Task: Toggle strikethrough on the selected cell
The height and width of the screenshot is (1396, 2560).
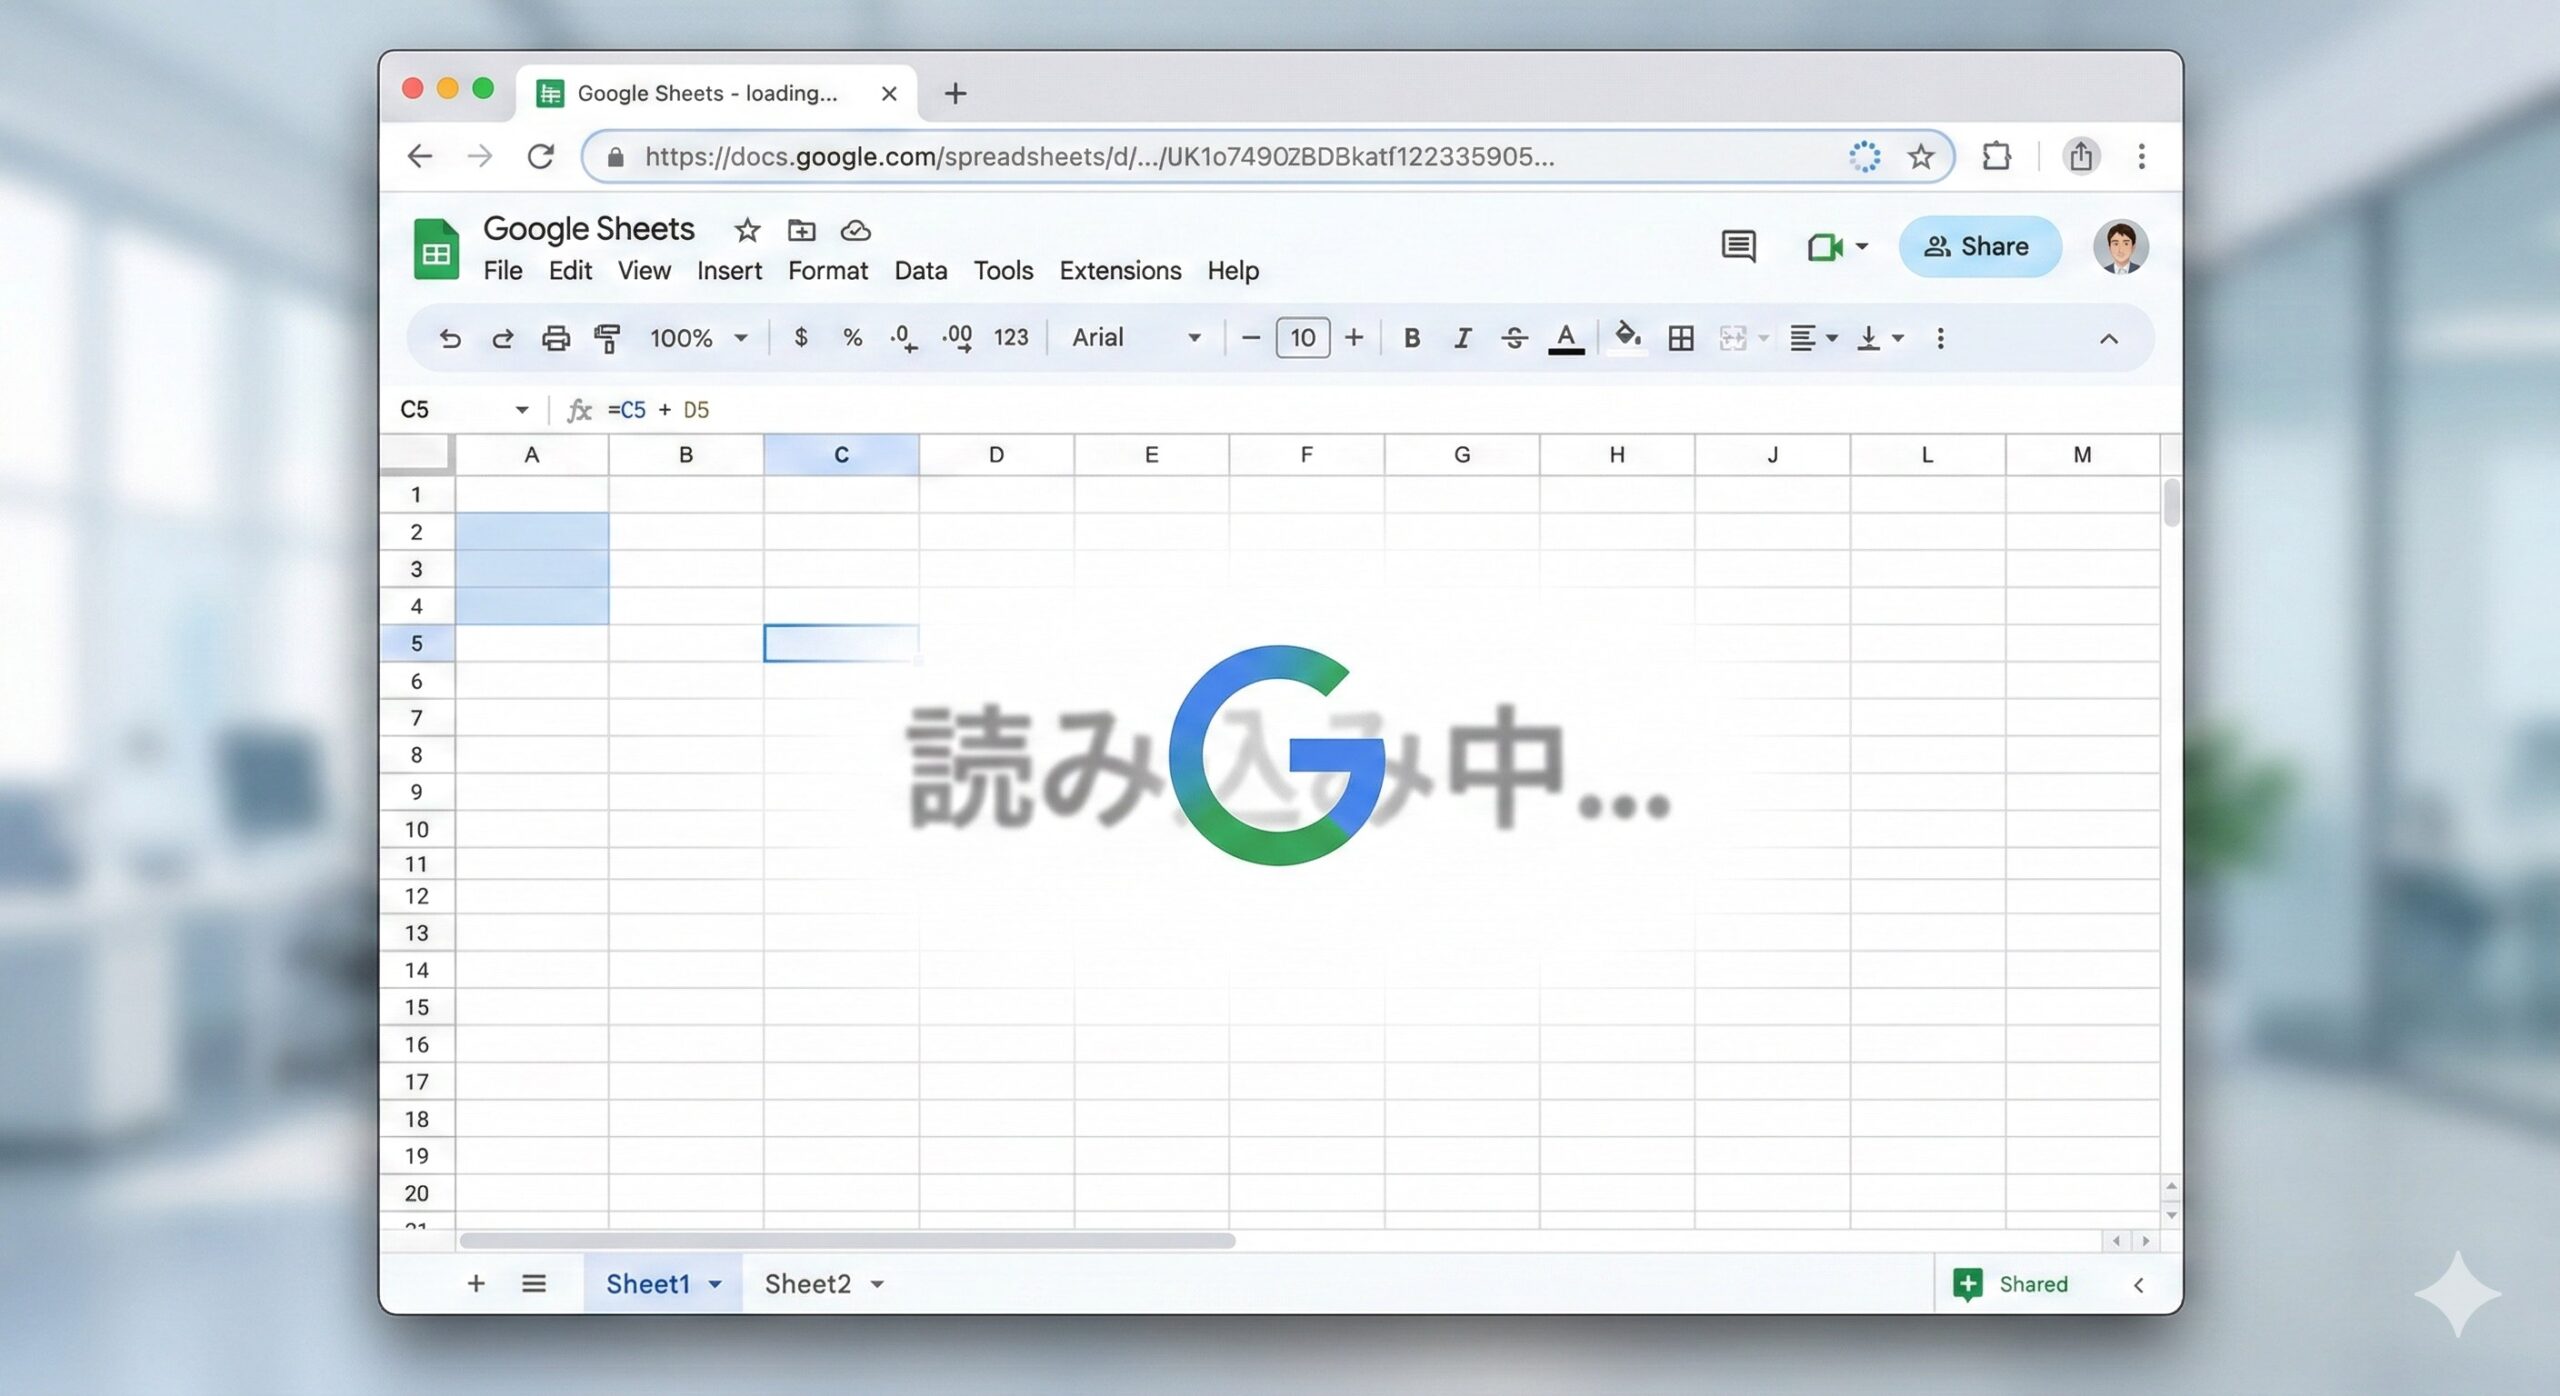Action: [1514, 338]
